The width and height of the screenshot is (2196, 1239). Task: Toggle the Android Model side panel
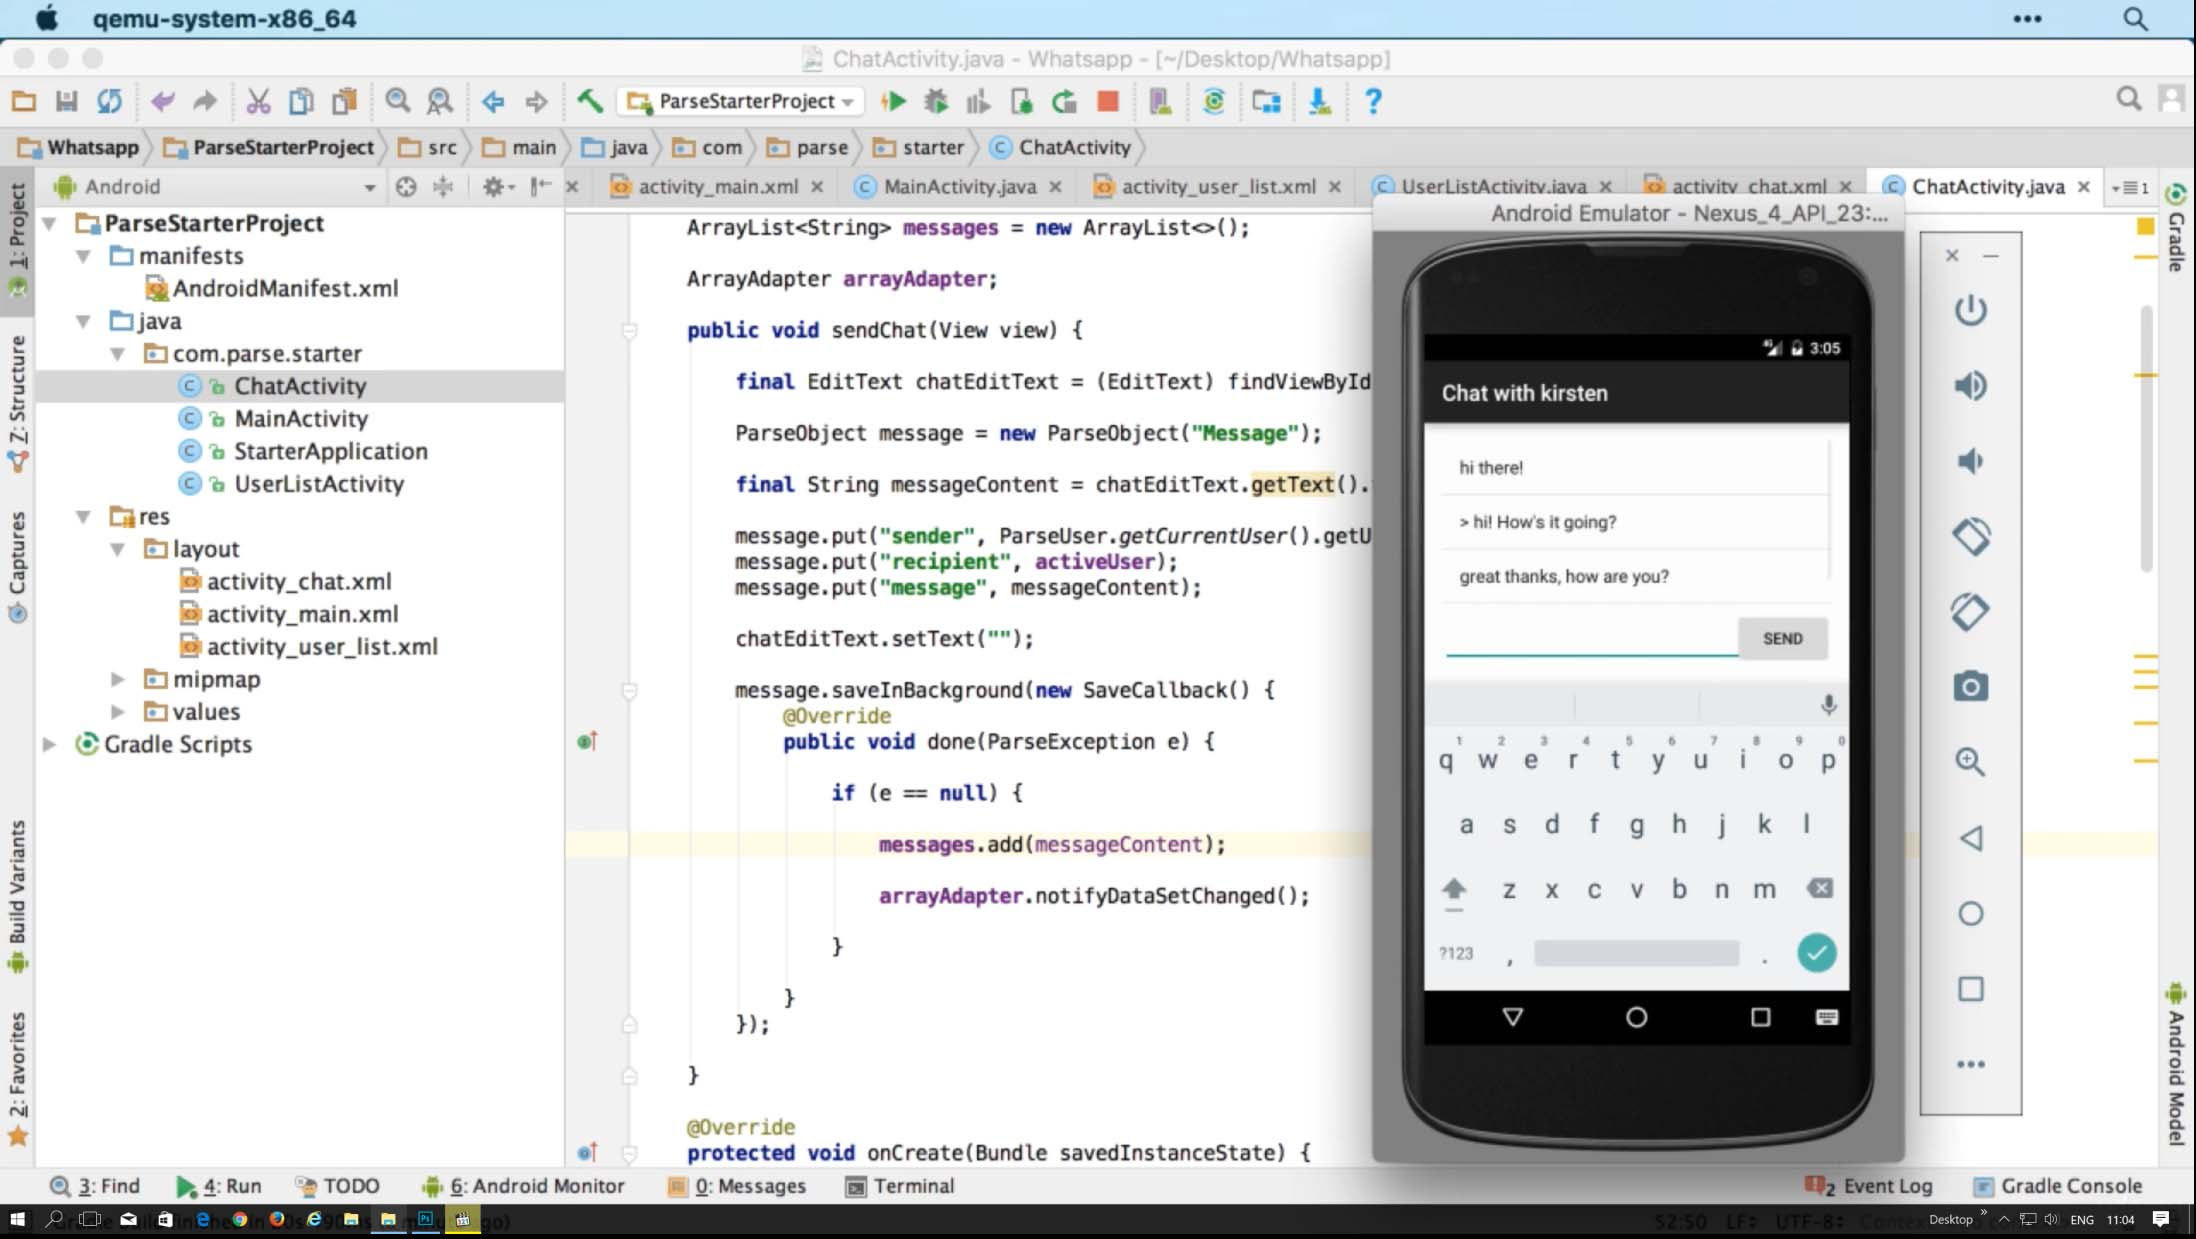2175,1064
